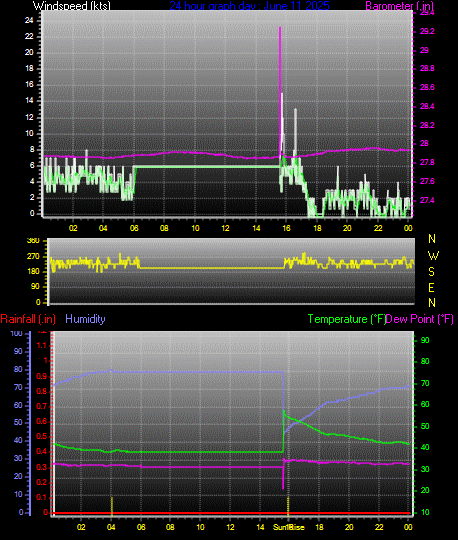Click the Dew Point (°F) legend label

(x=420, y=319)
